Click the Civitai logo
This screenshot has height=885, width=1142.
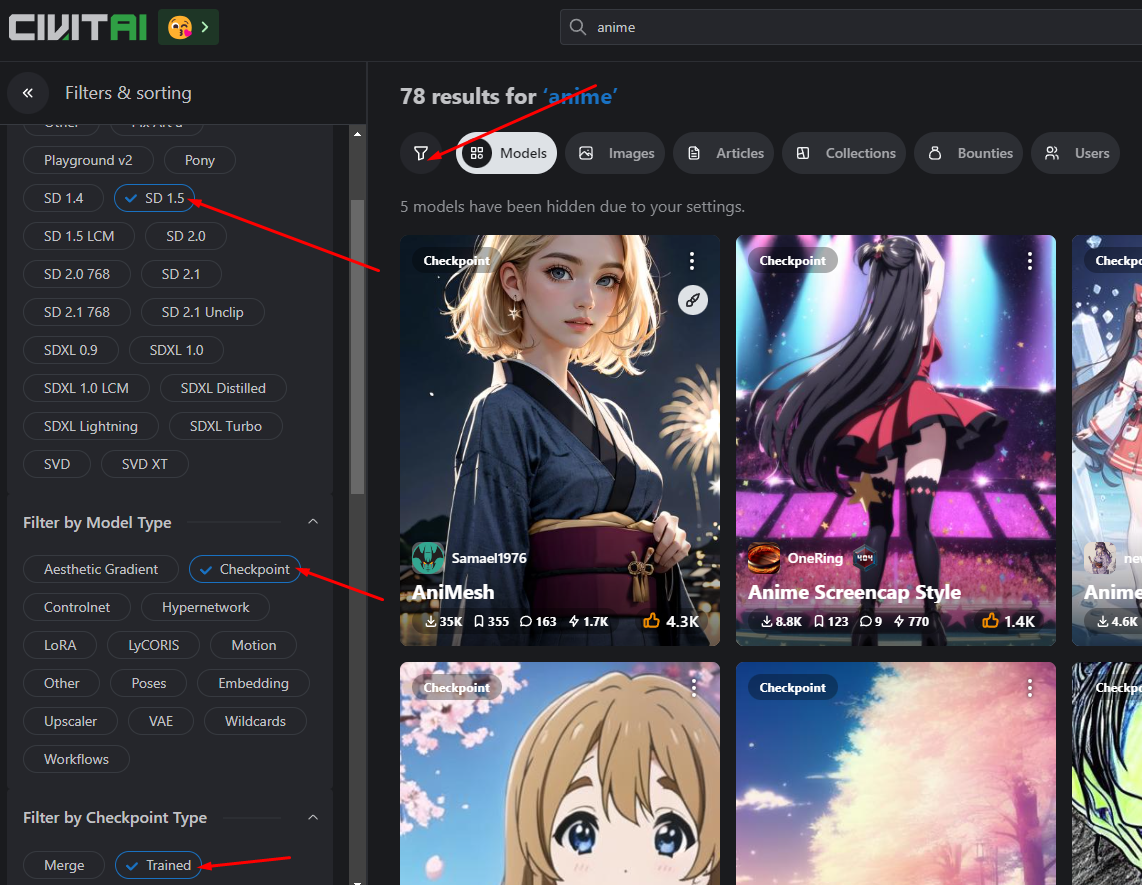click(77, 27)
